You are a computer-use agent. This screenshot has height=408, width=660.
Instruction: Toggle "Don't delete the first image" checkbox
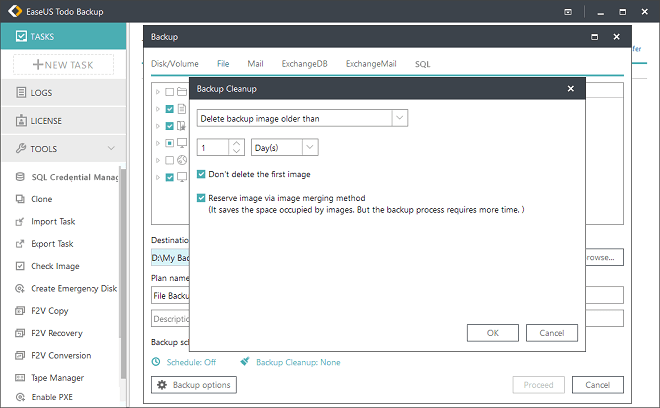pos(201,174)
